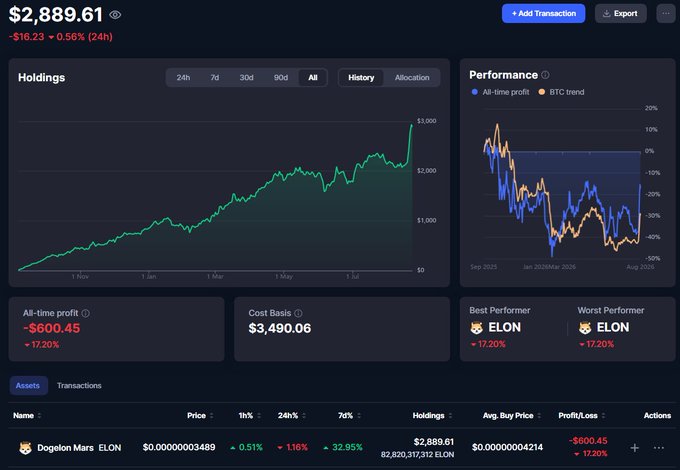Click the Dogelon Mars coin icon in table
The width and height of the screenshot is (680, 470).
tap(25, 448)
